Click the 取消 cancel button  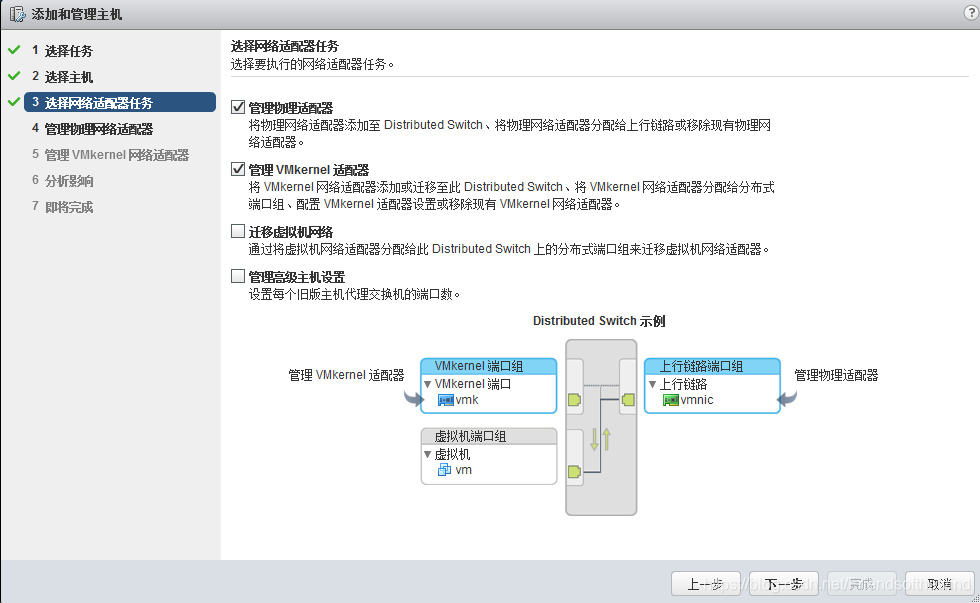pyautogui.click(x=939, y=584)
